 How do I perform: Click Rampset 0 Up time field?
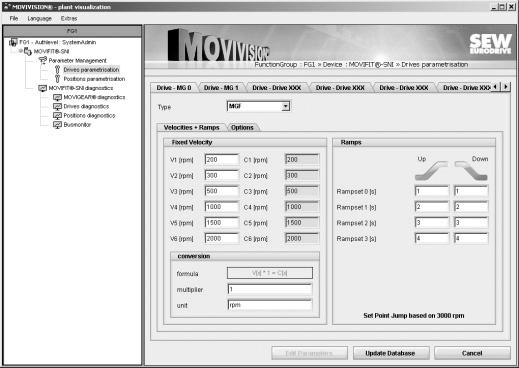(x=432, y=191)
